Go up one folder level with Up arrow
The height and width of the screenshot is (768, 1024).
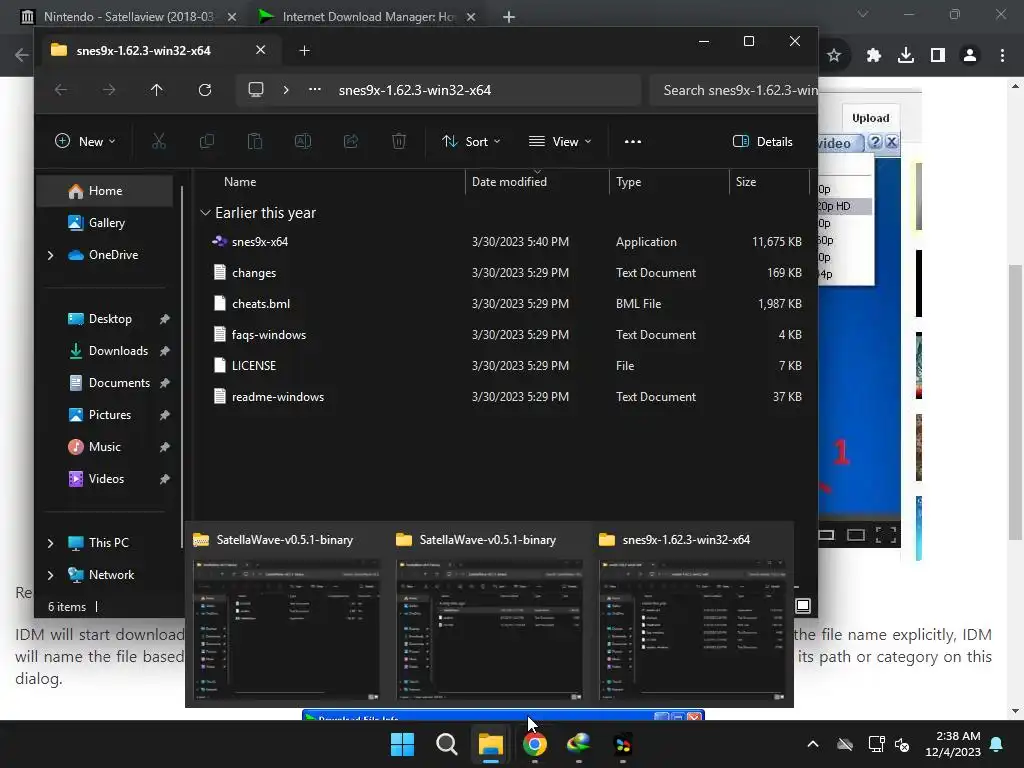(157, 90)
